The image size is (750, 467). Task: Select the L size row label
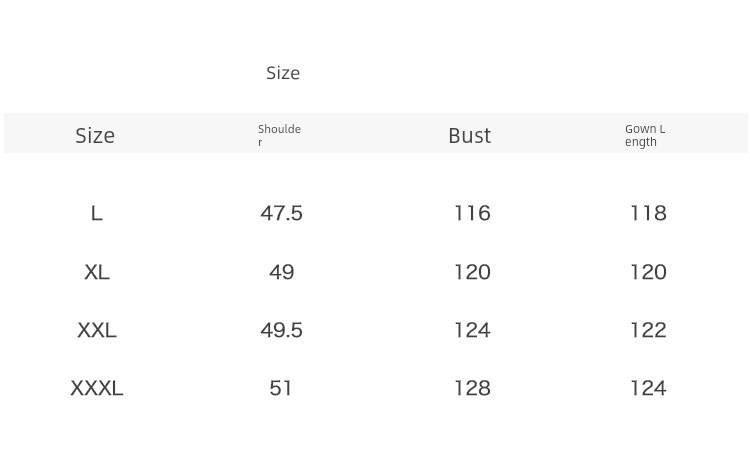coord(97,213)
